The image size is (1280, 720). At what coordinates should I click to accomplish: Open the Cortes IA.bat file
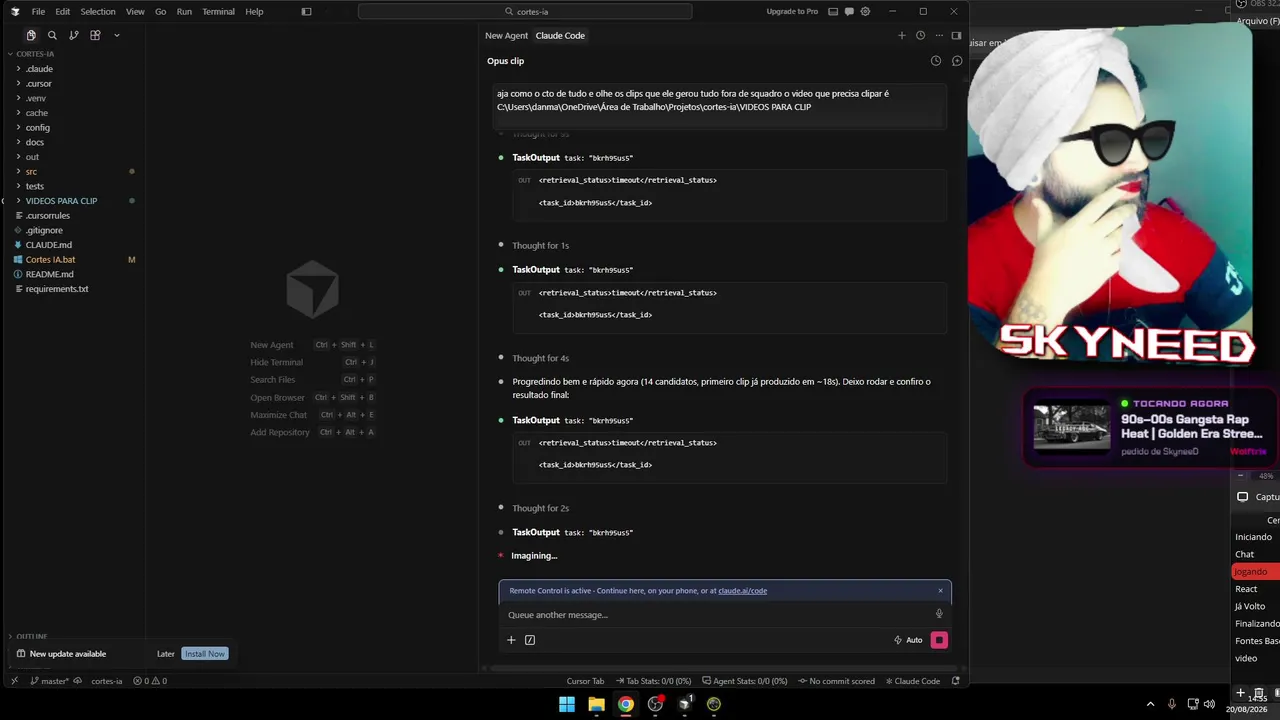[51, 260]
